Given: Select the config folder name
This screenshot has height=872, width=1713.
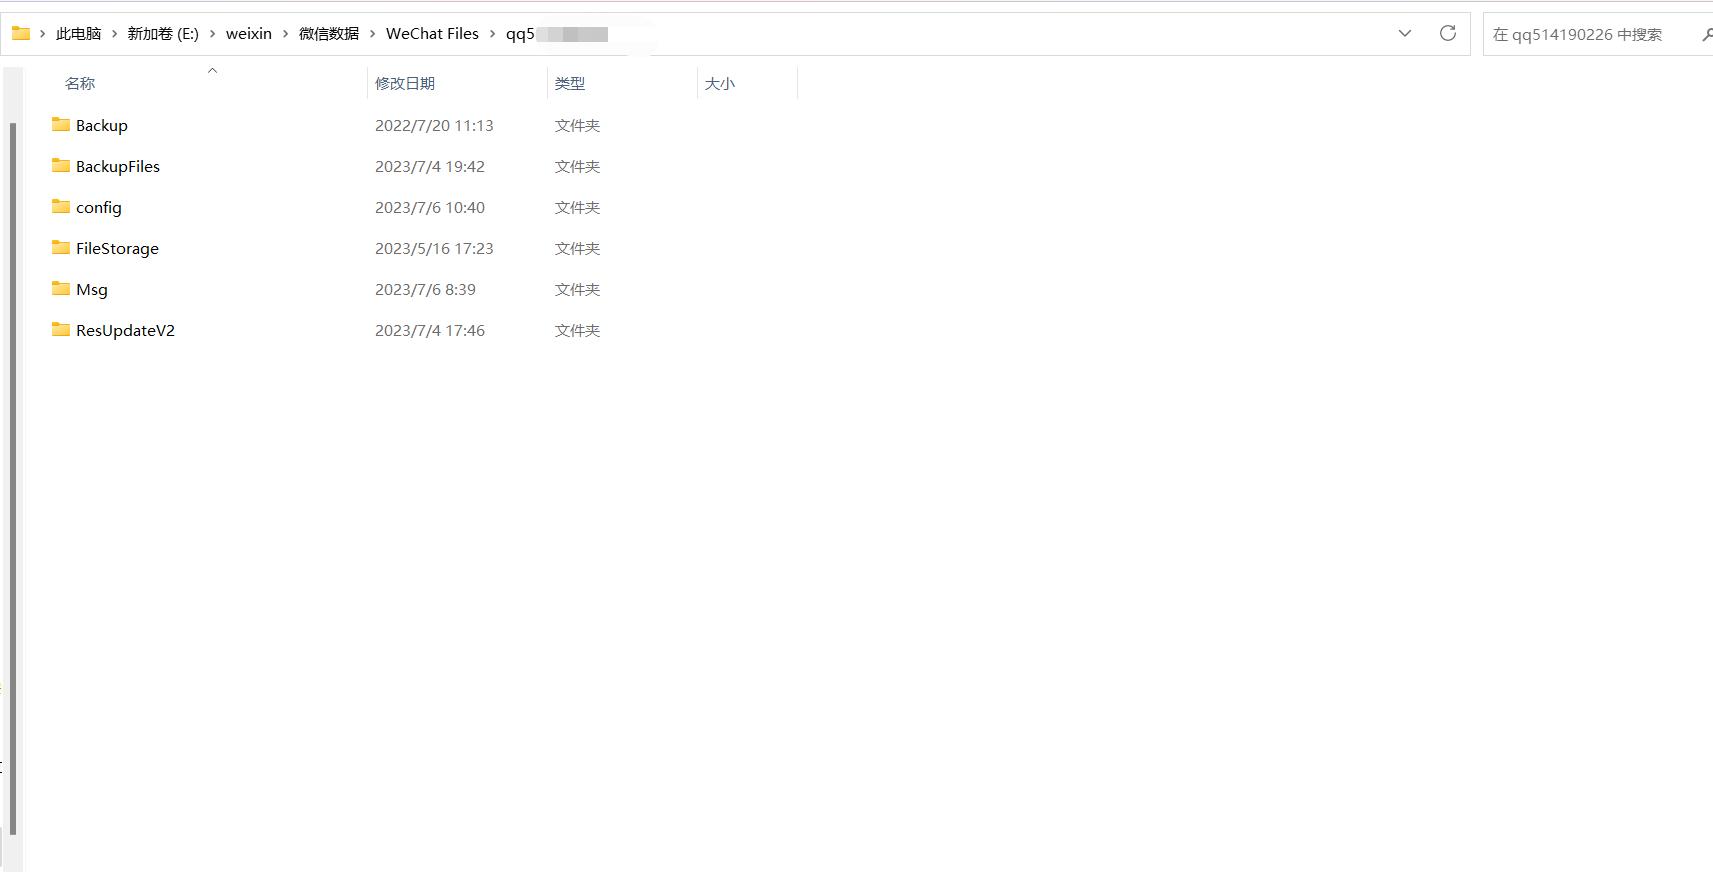Looking at the screenshot, I should point(99,208).
